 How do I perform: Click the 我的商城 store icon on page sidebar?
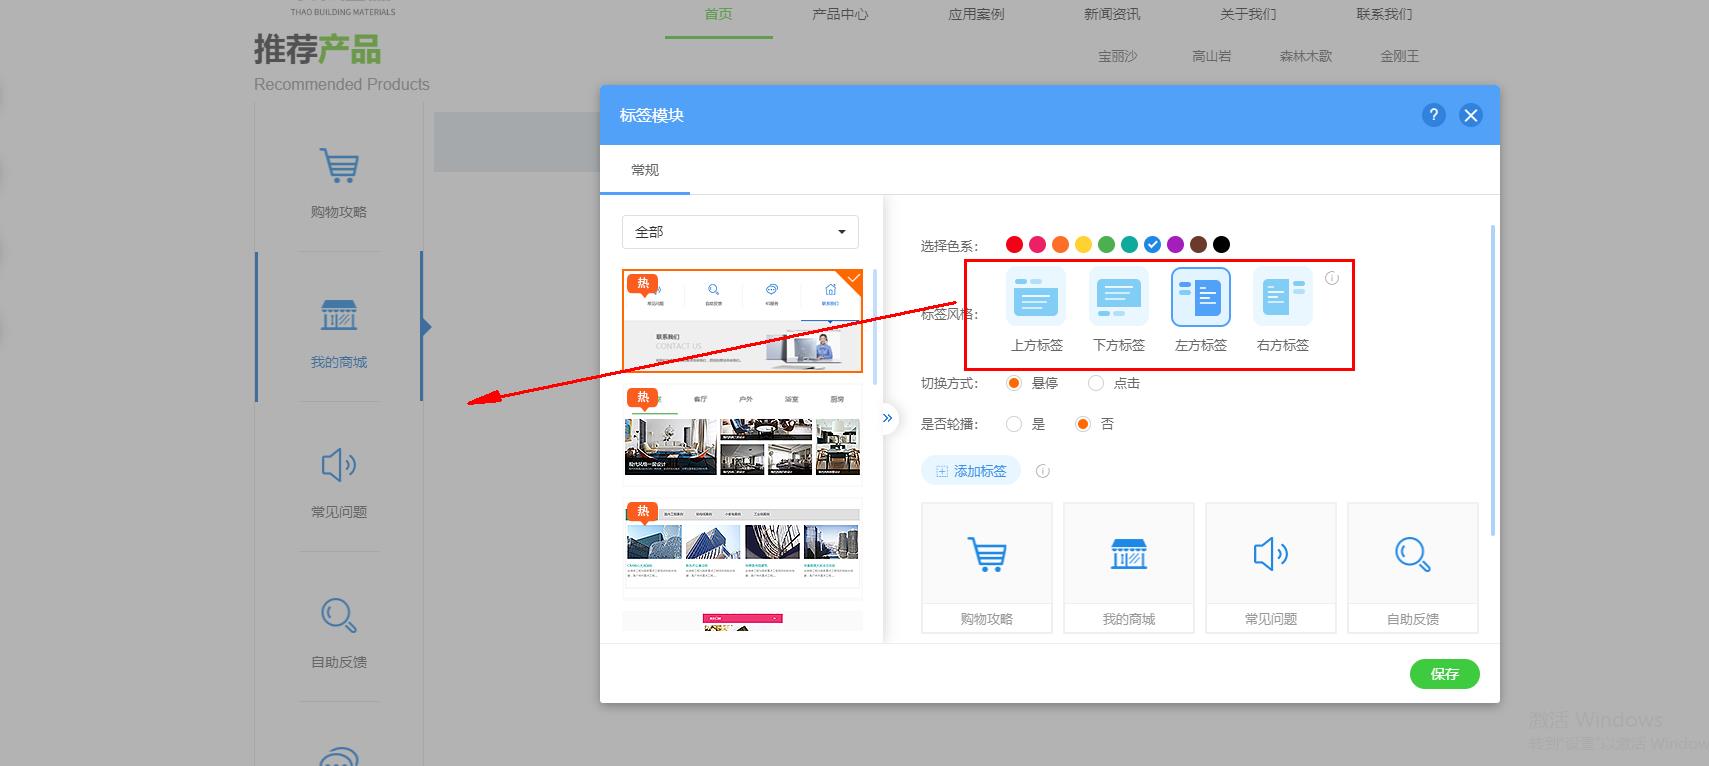click(x=339, y=314)
